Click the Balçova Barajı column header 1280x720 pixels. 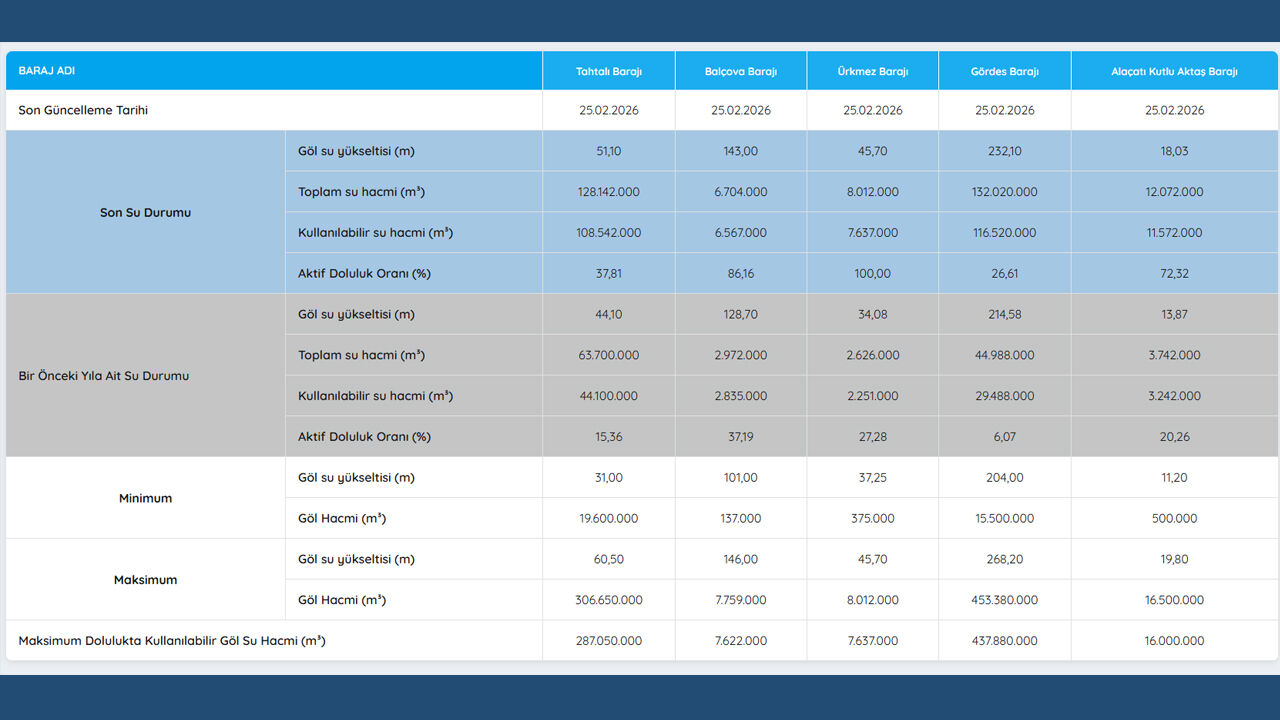[x=740, y=72]
